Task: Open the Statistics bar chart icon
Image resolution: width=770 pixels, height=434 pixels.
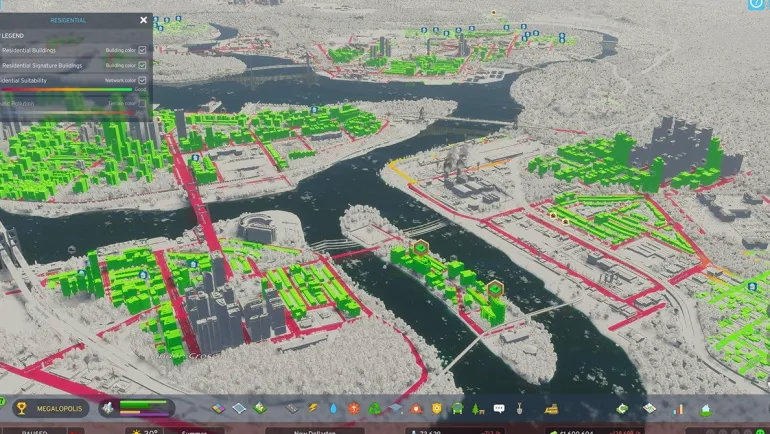Action: pyautogui.click(x=678, y=408)
